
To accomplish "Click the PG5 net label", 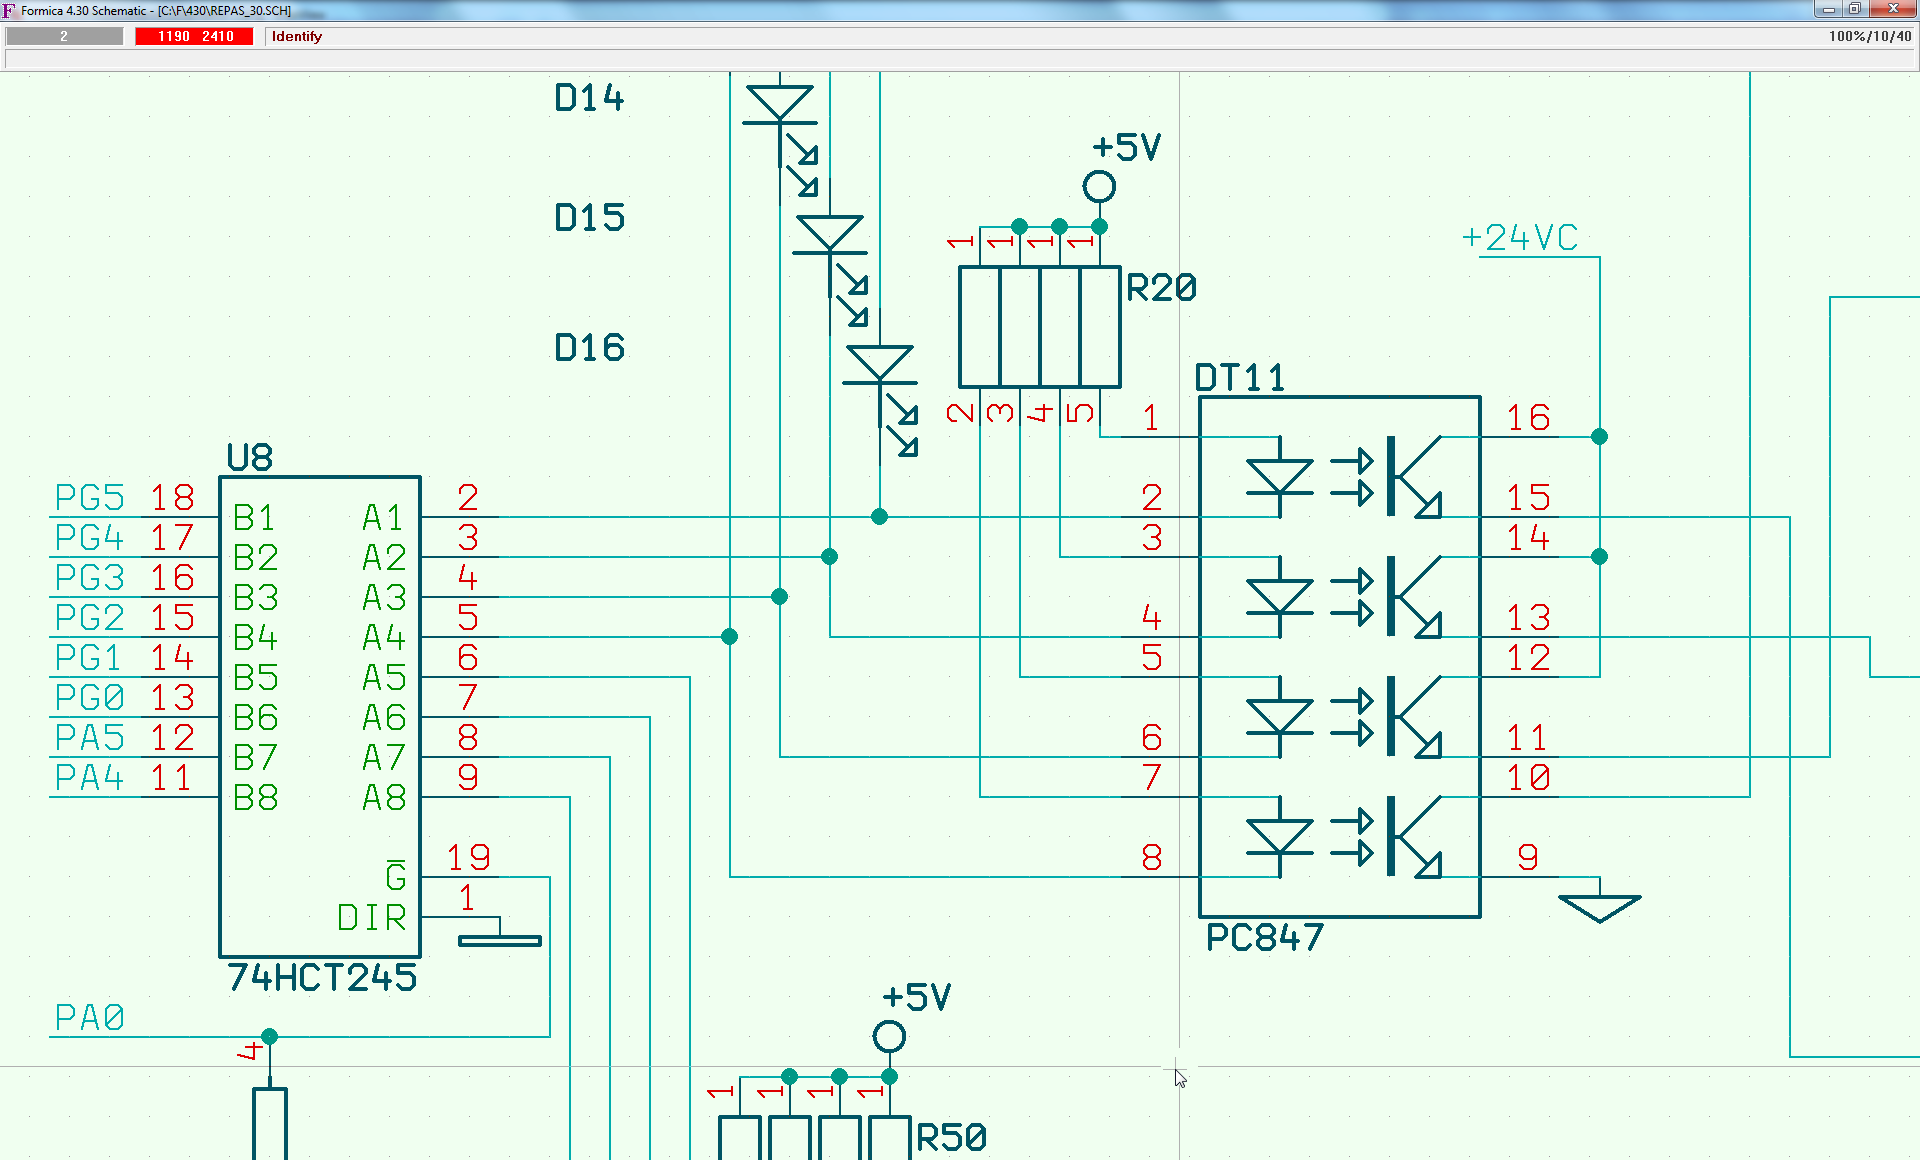I will (x=90, y=498).
